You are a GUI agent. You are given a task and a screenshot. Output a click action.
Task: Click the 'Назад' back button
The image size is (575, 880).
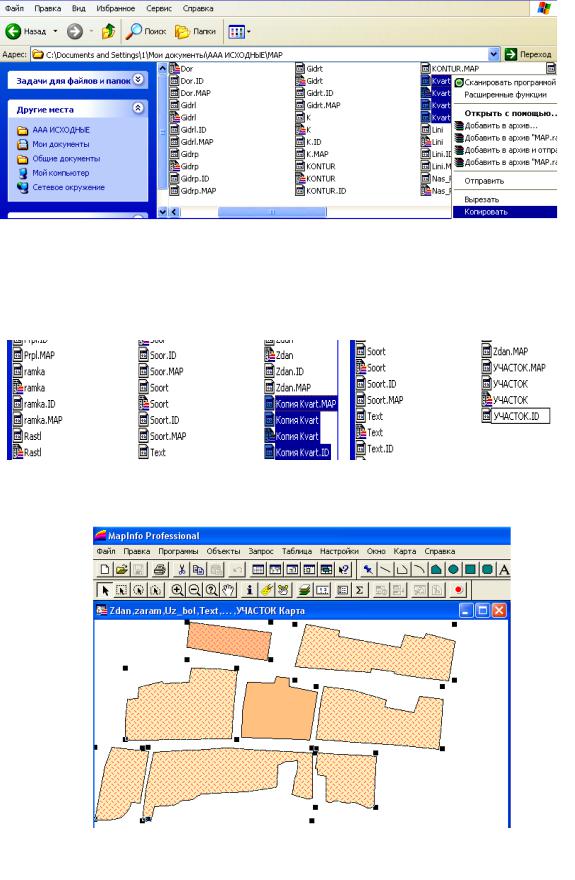coord(26,31)
